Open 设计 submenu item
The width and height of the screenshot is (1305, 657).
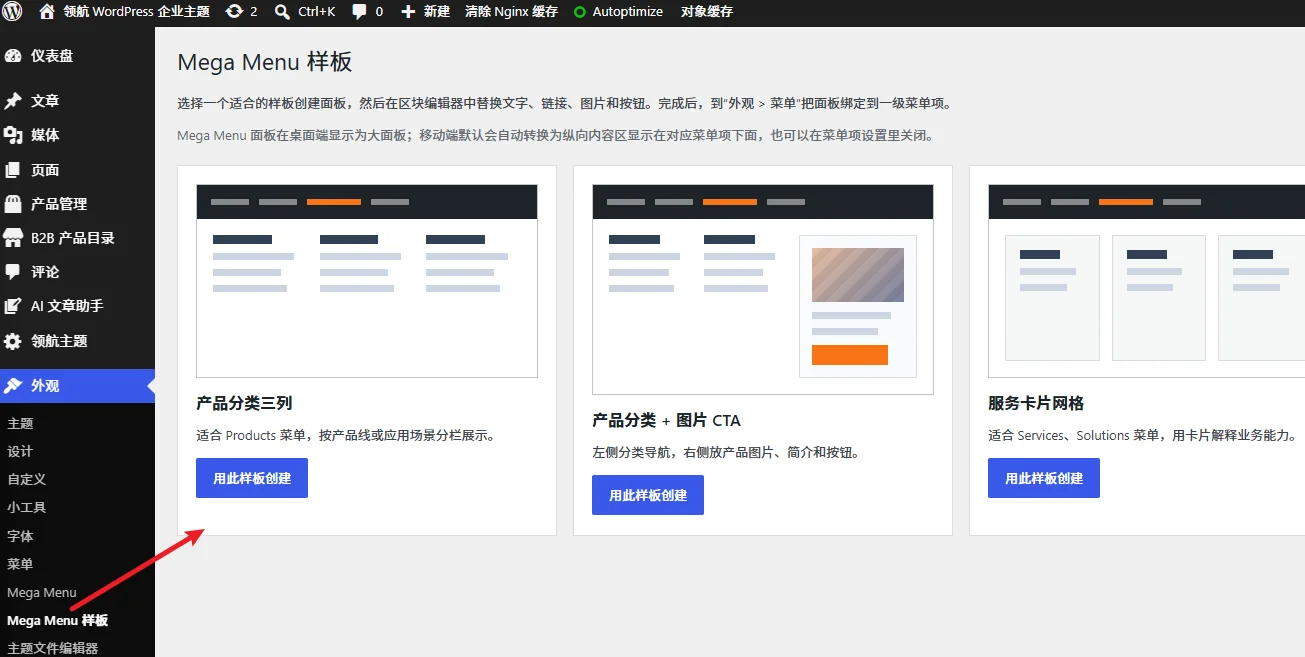coord(20,452)
